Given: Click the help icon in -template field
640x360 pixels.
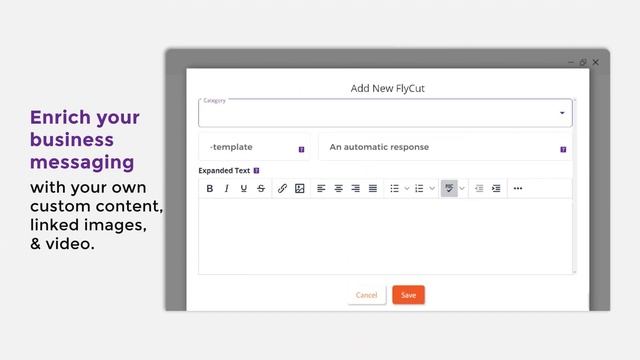Looking at the screenshot, I should tap(301, 149).
